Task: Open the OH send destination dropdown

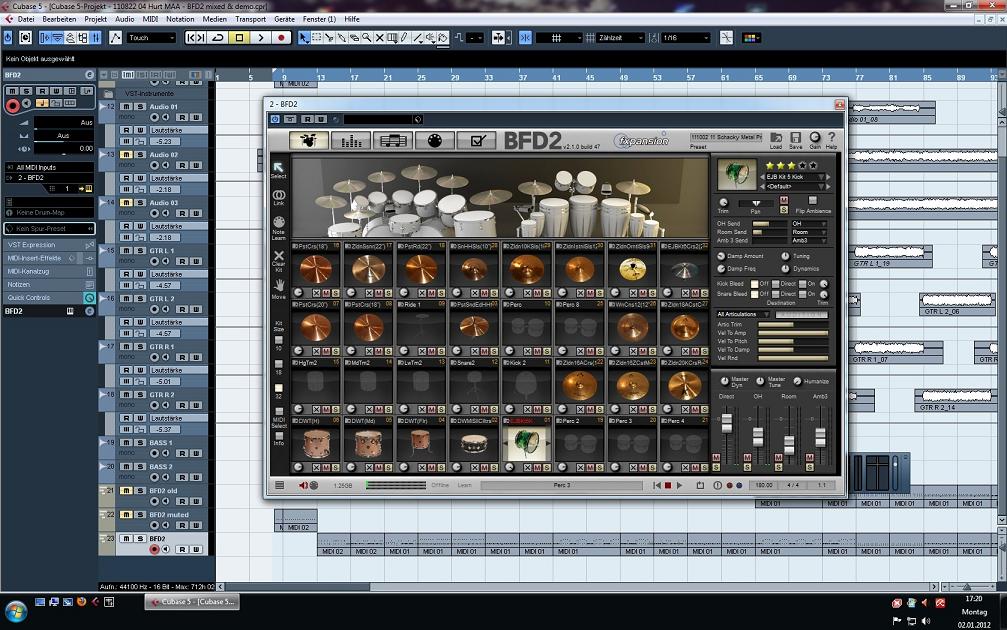Action: tap(809, 223)
